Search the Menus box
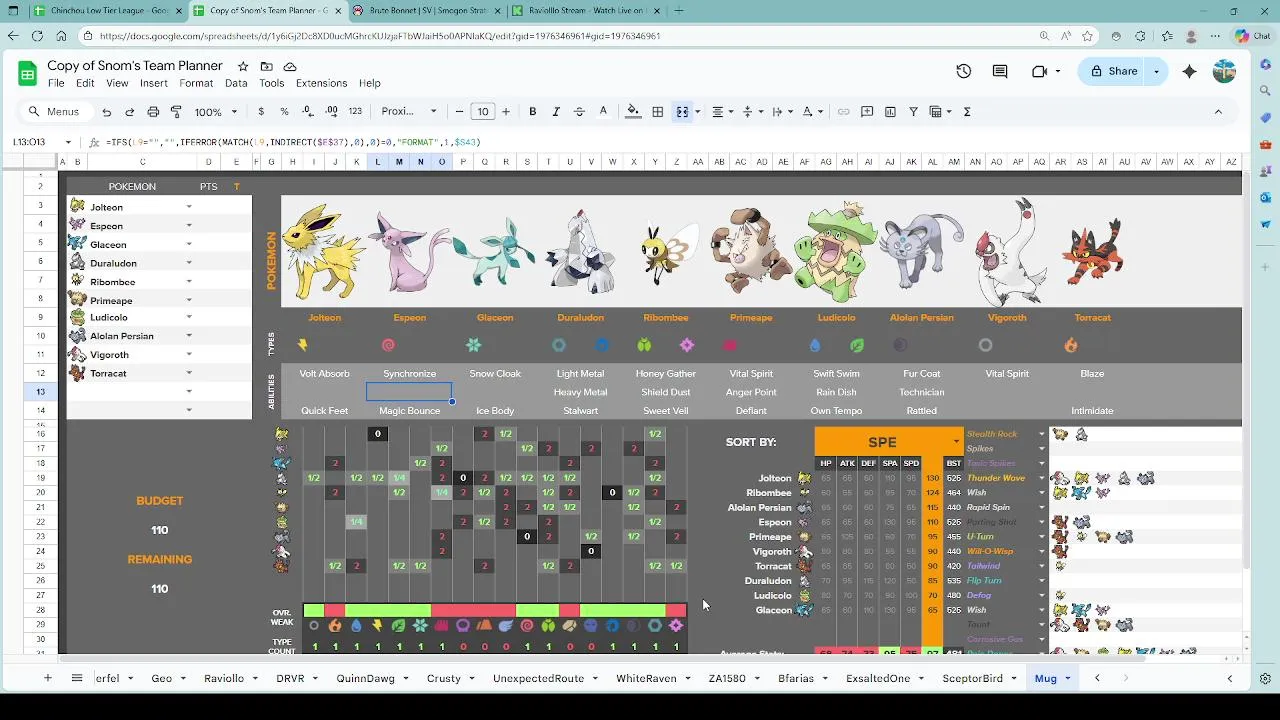 55,112
